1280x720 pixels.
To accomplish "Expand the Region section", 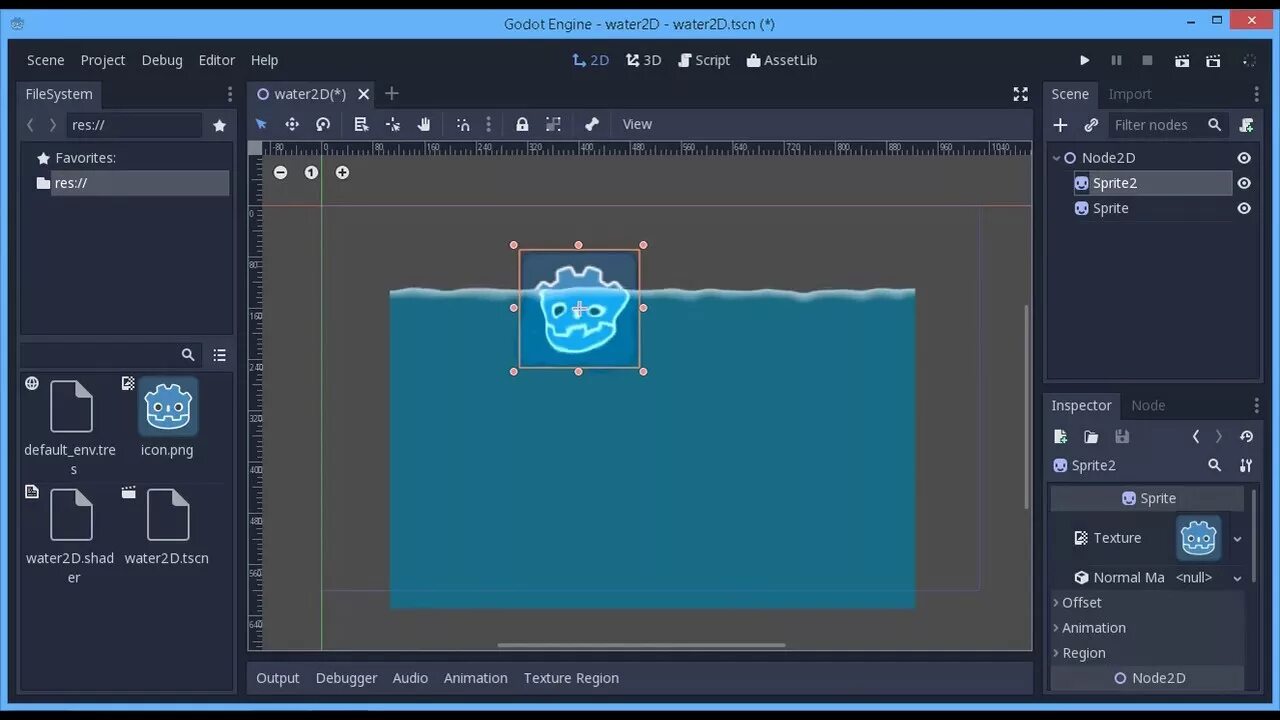I will [x=1147, y=653].
